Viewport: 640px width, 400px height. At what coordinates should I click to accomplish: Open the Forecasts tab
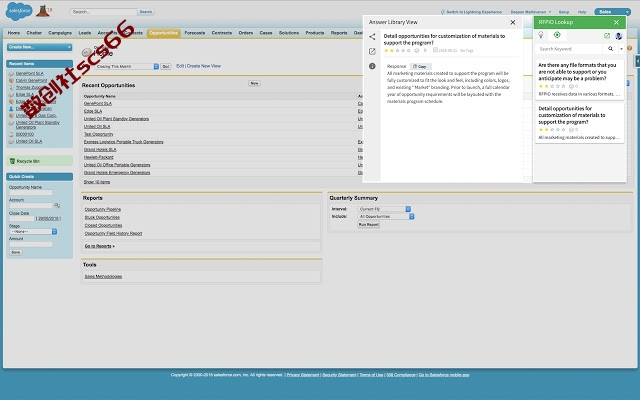195,33
